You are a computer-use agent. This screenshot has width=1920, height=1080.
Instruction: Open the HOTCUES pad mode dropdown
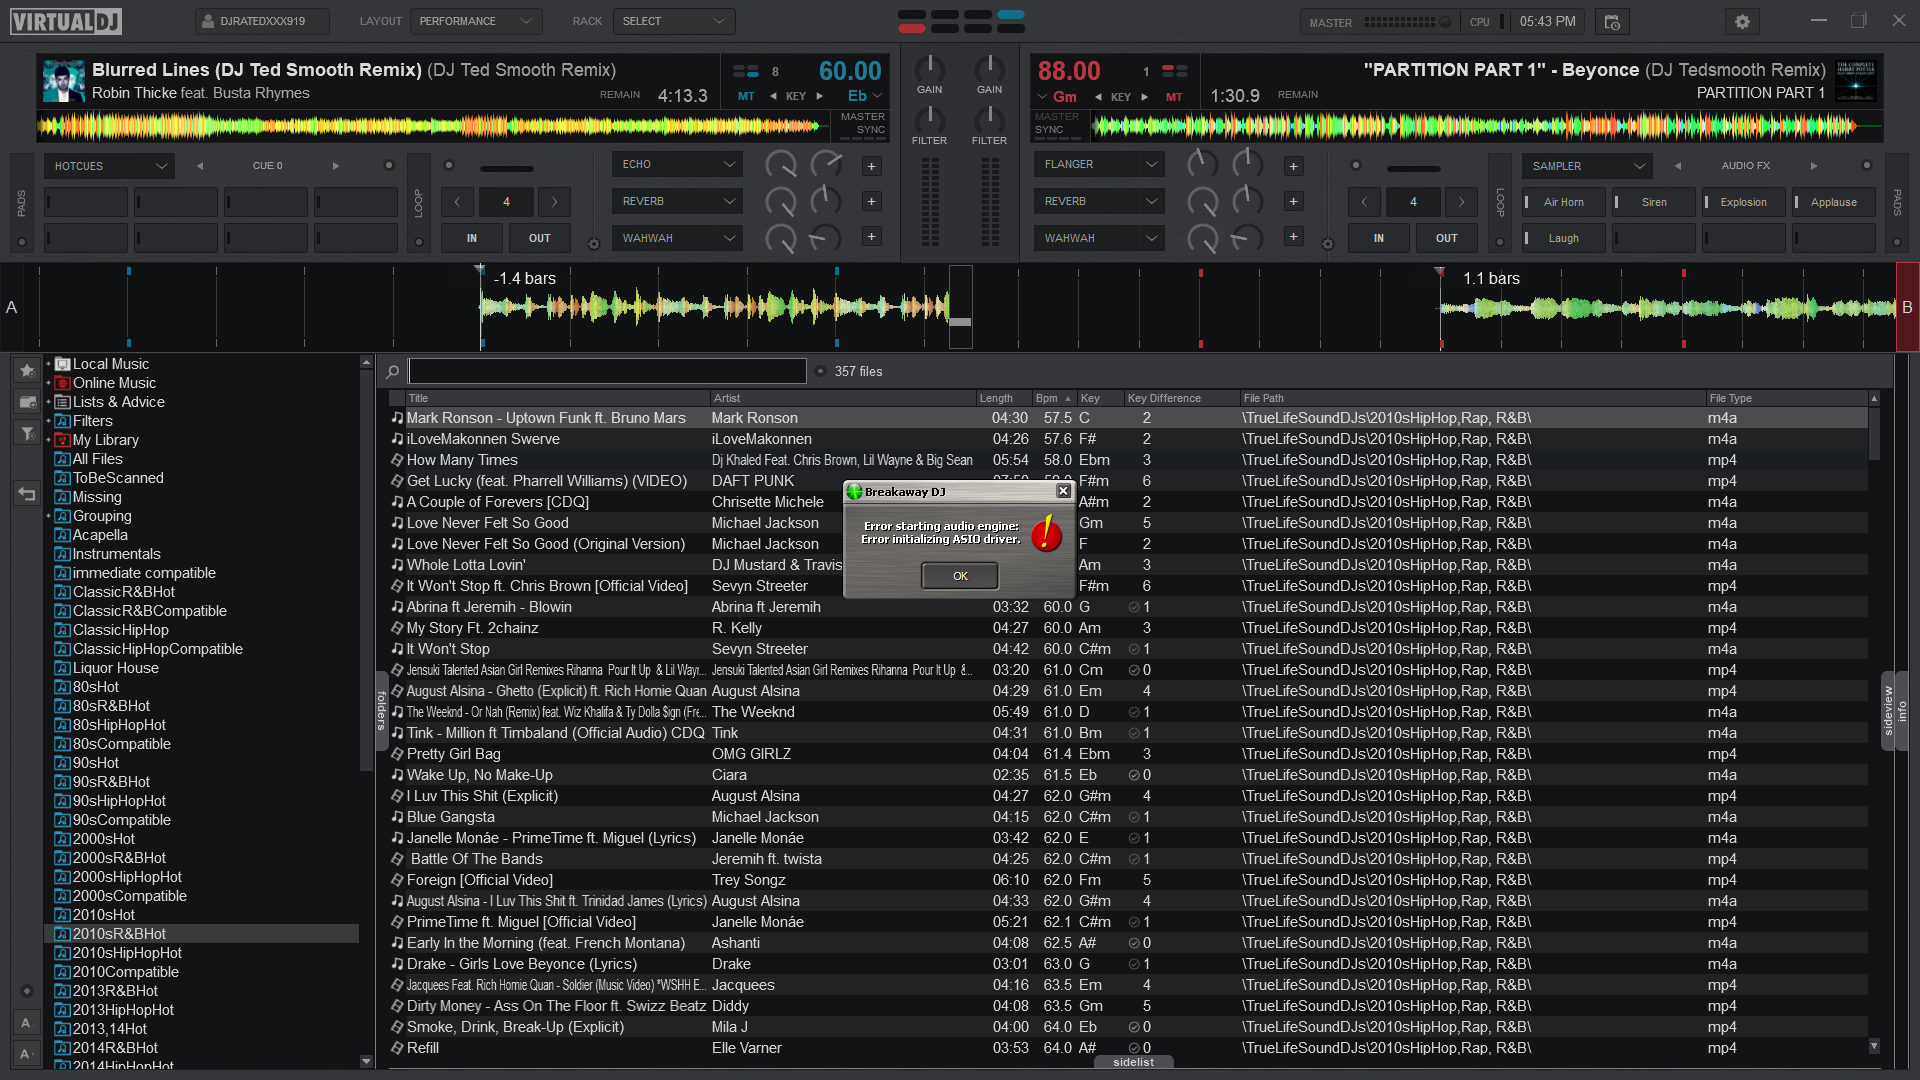tap(109, 166)
